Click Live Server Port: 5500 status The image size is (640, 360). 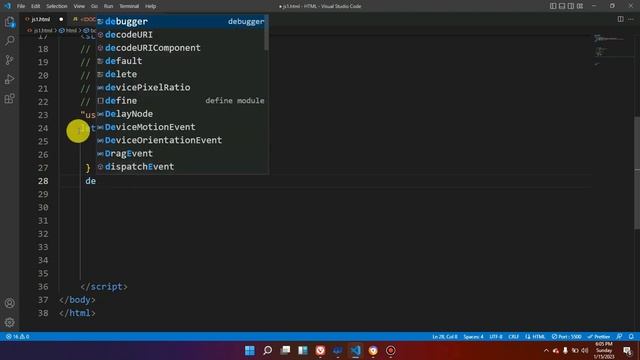(x=567, y=337)
